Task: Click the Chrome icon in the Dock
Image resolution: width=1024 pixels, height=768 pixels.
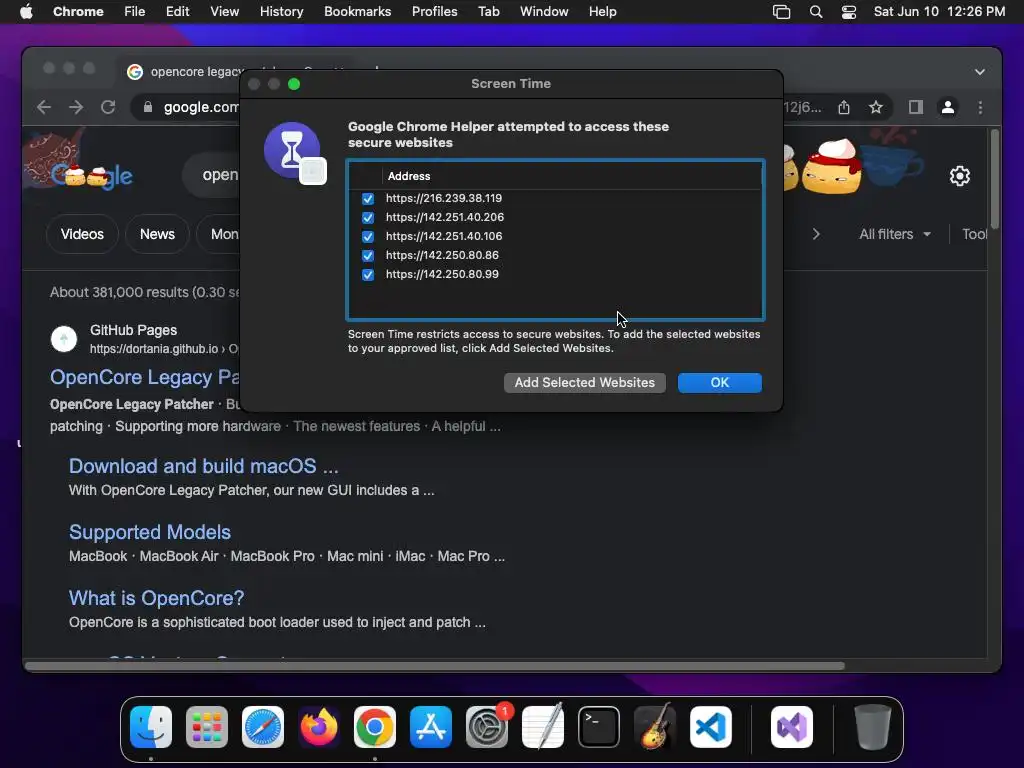Action: click(375, 727)
